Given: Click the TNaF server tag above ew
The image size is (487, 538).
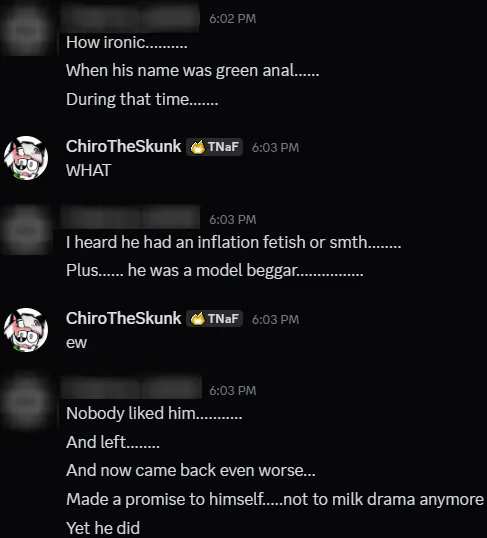Looking at the screenshot, I should click(214, 319).
